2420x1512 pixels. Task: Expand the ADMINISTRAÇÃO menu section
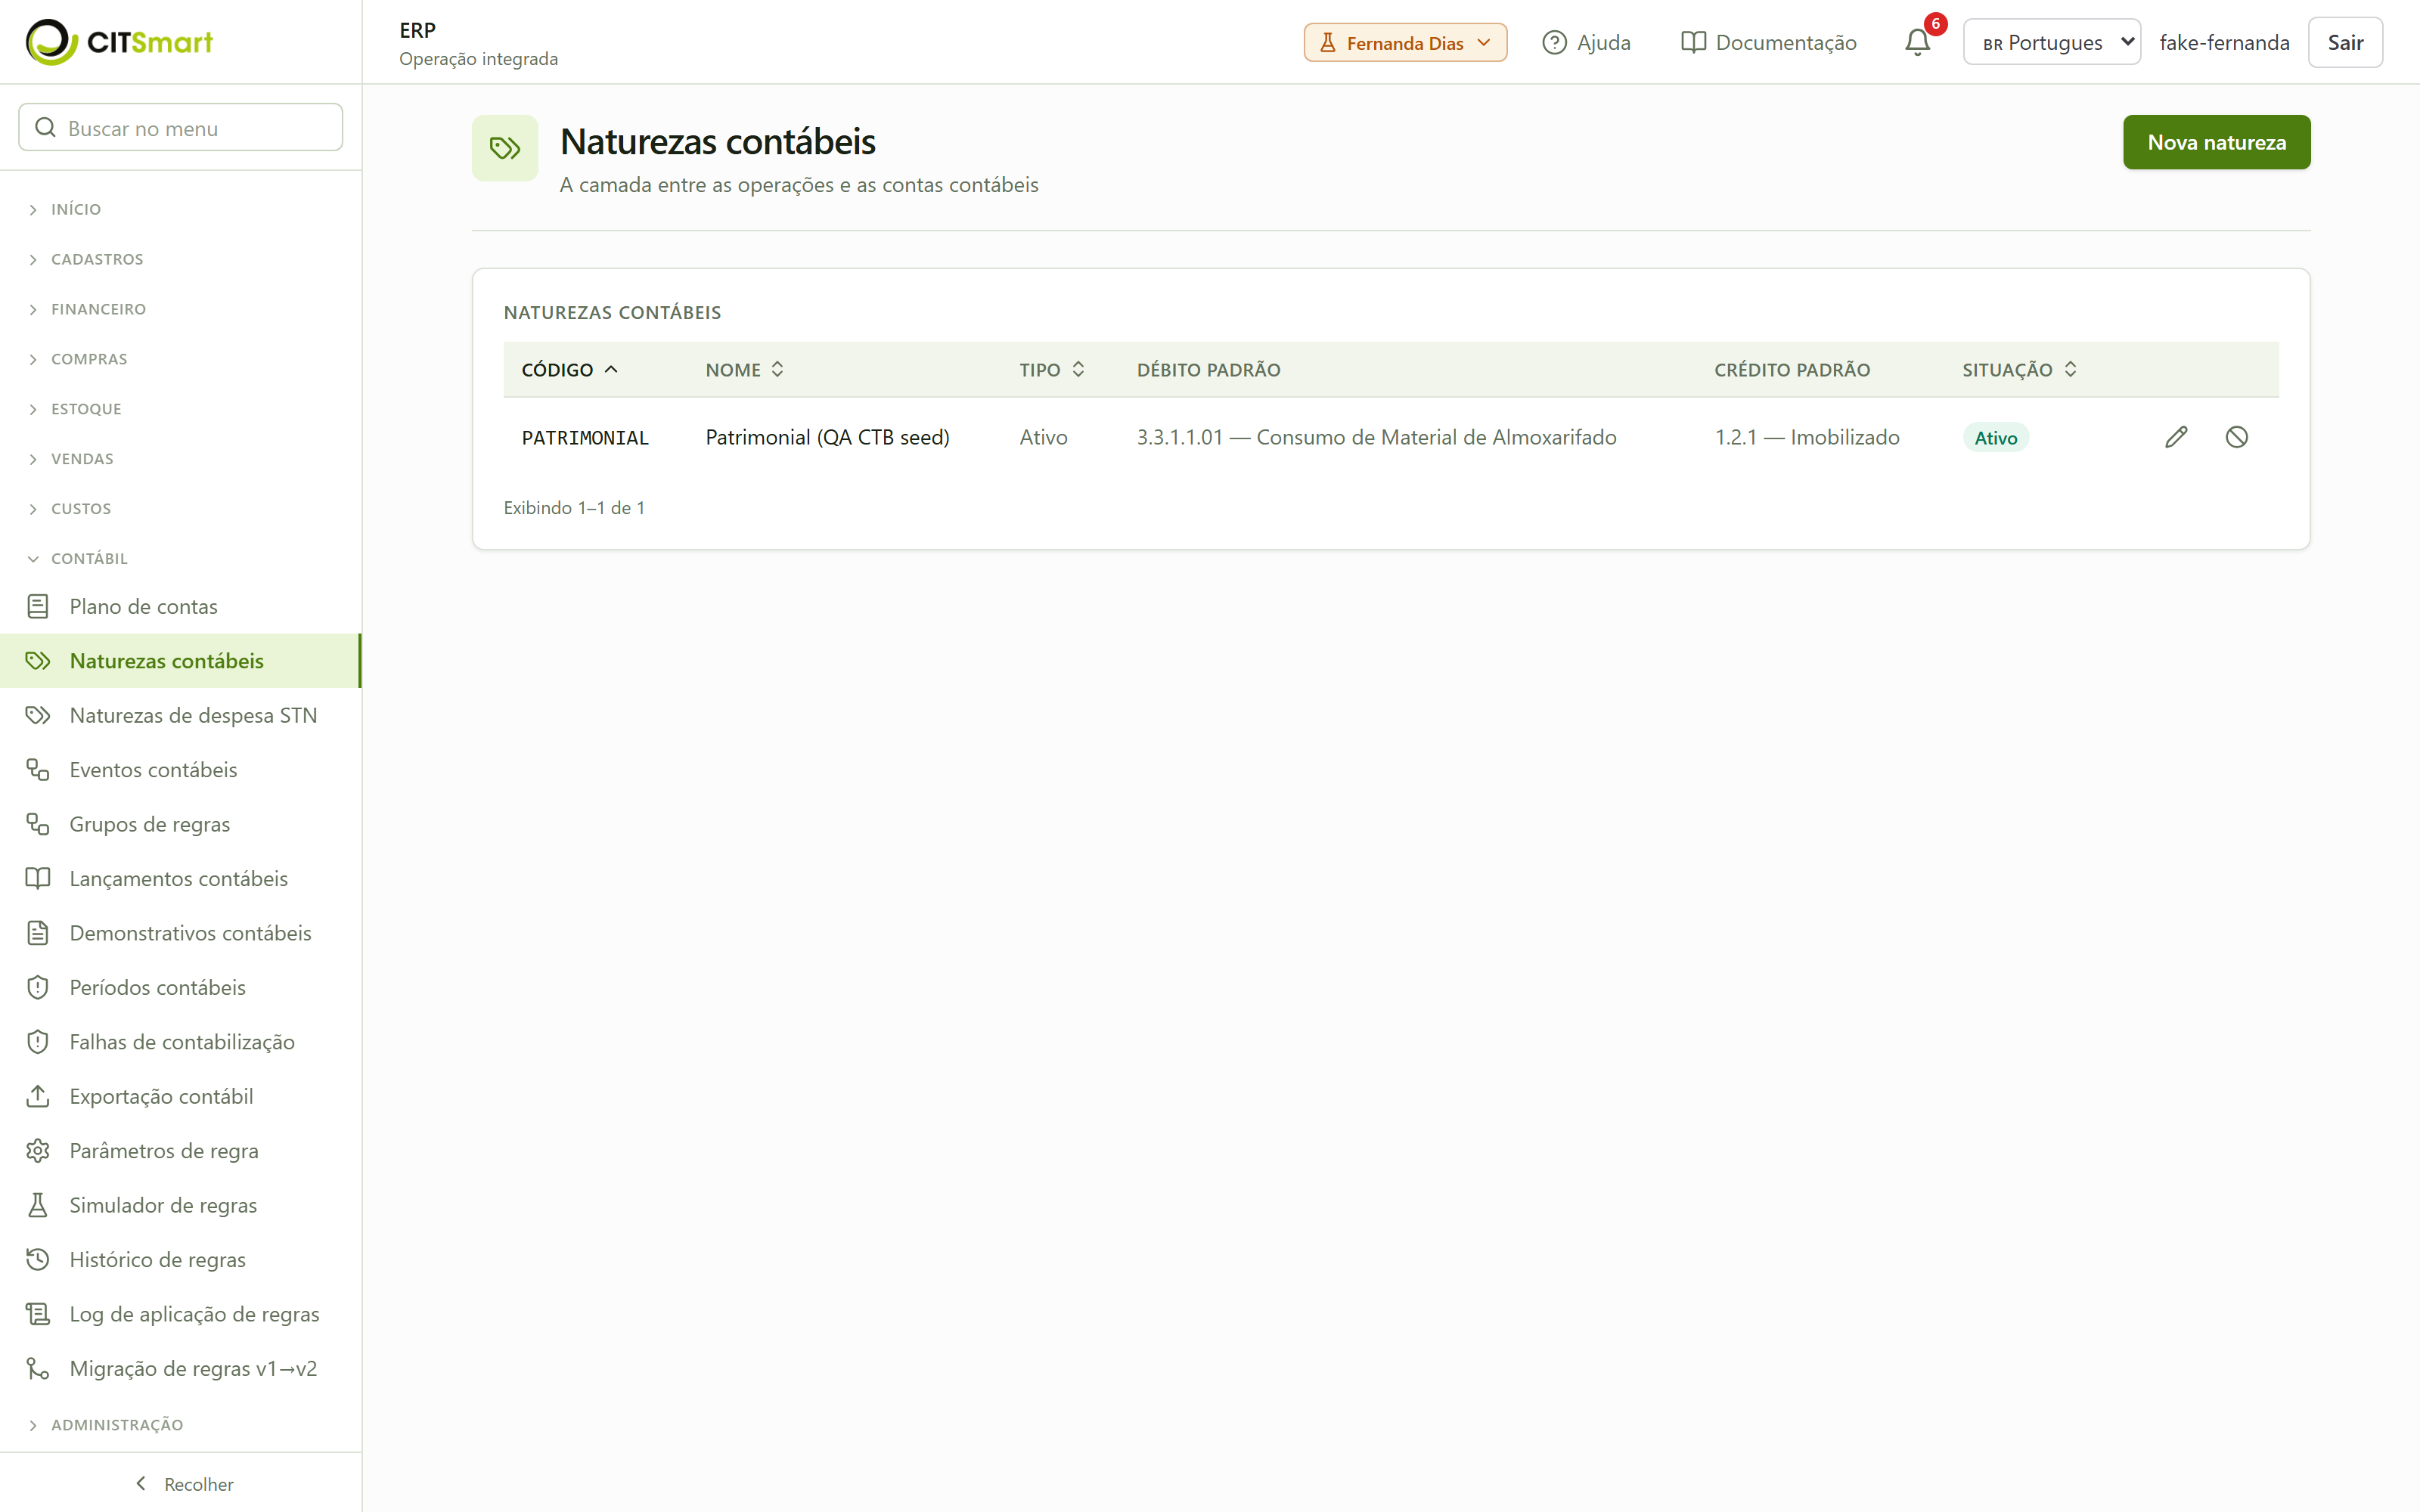coord(181,1424)
